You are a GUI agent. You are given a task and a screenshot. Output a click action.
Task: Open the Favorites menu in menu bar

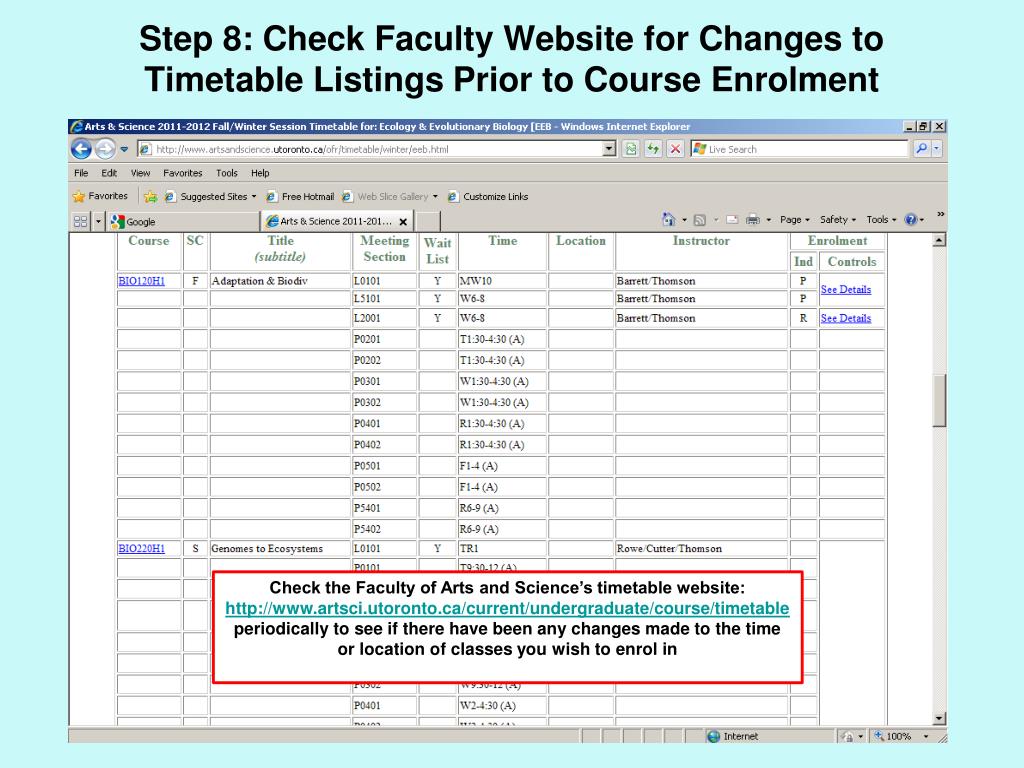coord(183,173)
